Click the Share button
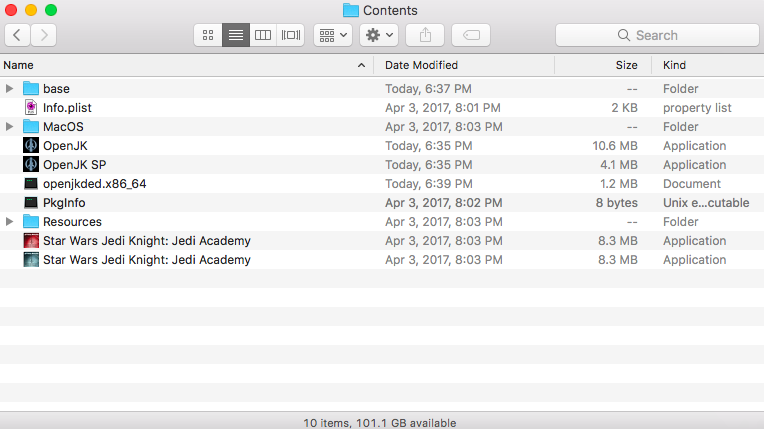Image resolution: width=764 pixels, height=429 pixels. [x=425, y=35]
